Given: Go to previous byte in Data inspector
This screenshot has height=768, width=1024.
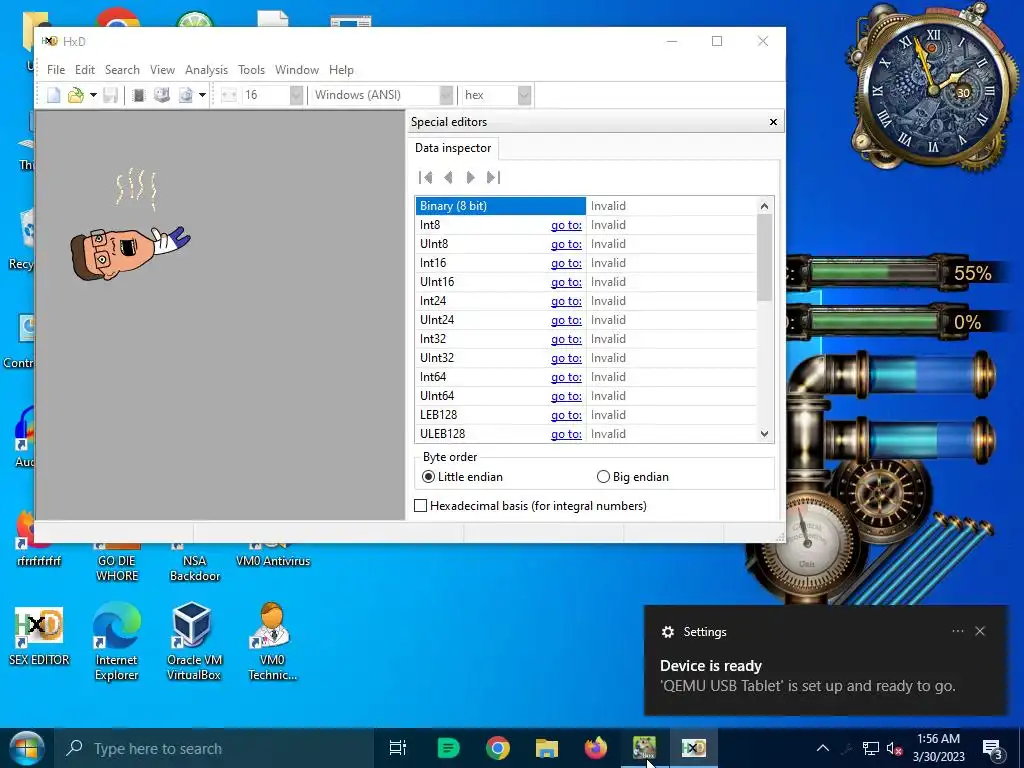Looking at the screenshot, I should coord(448,177).
